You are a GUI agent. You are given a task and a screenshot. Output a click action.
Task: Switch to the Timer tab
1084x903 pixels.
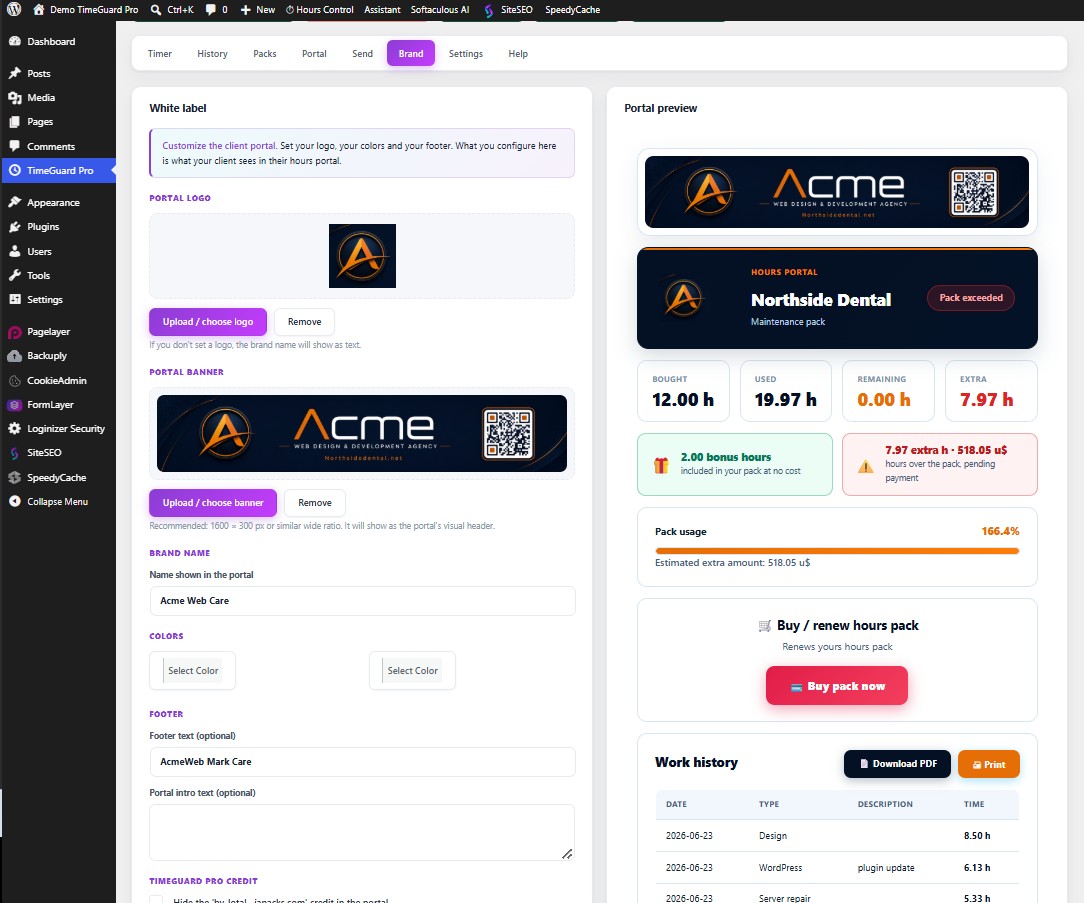point(160,53)
